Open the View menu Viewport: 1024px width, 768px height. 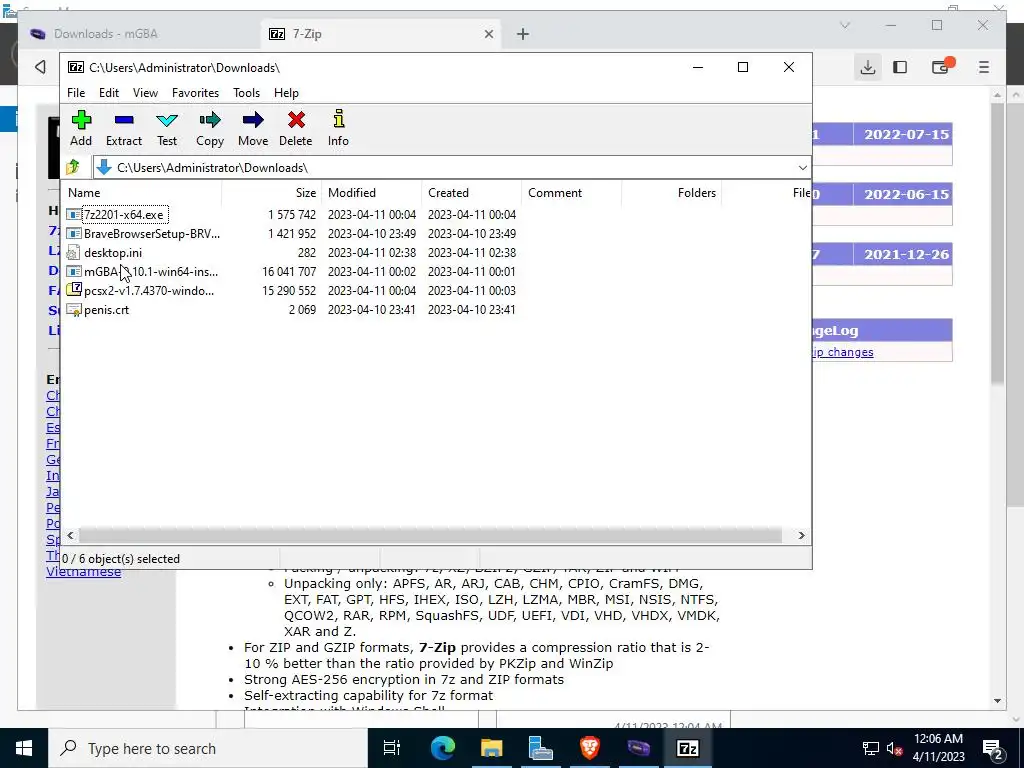[146, 93]
